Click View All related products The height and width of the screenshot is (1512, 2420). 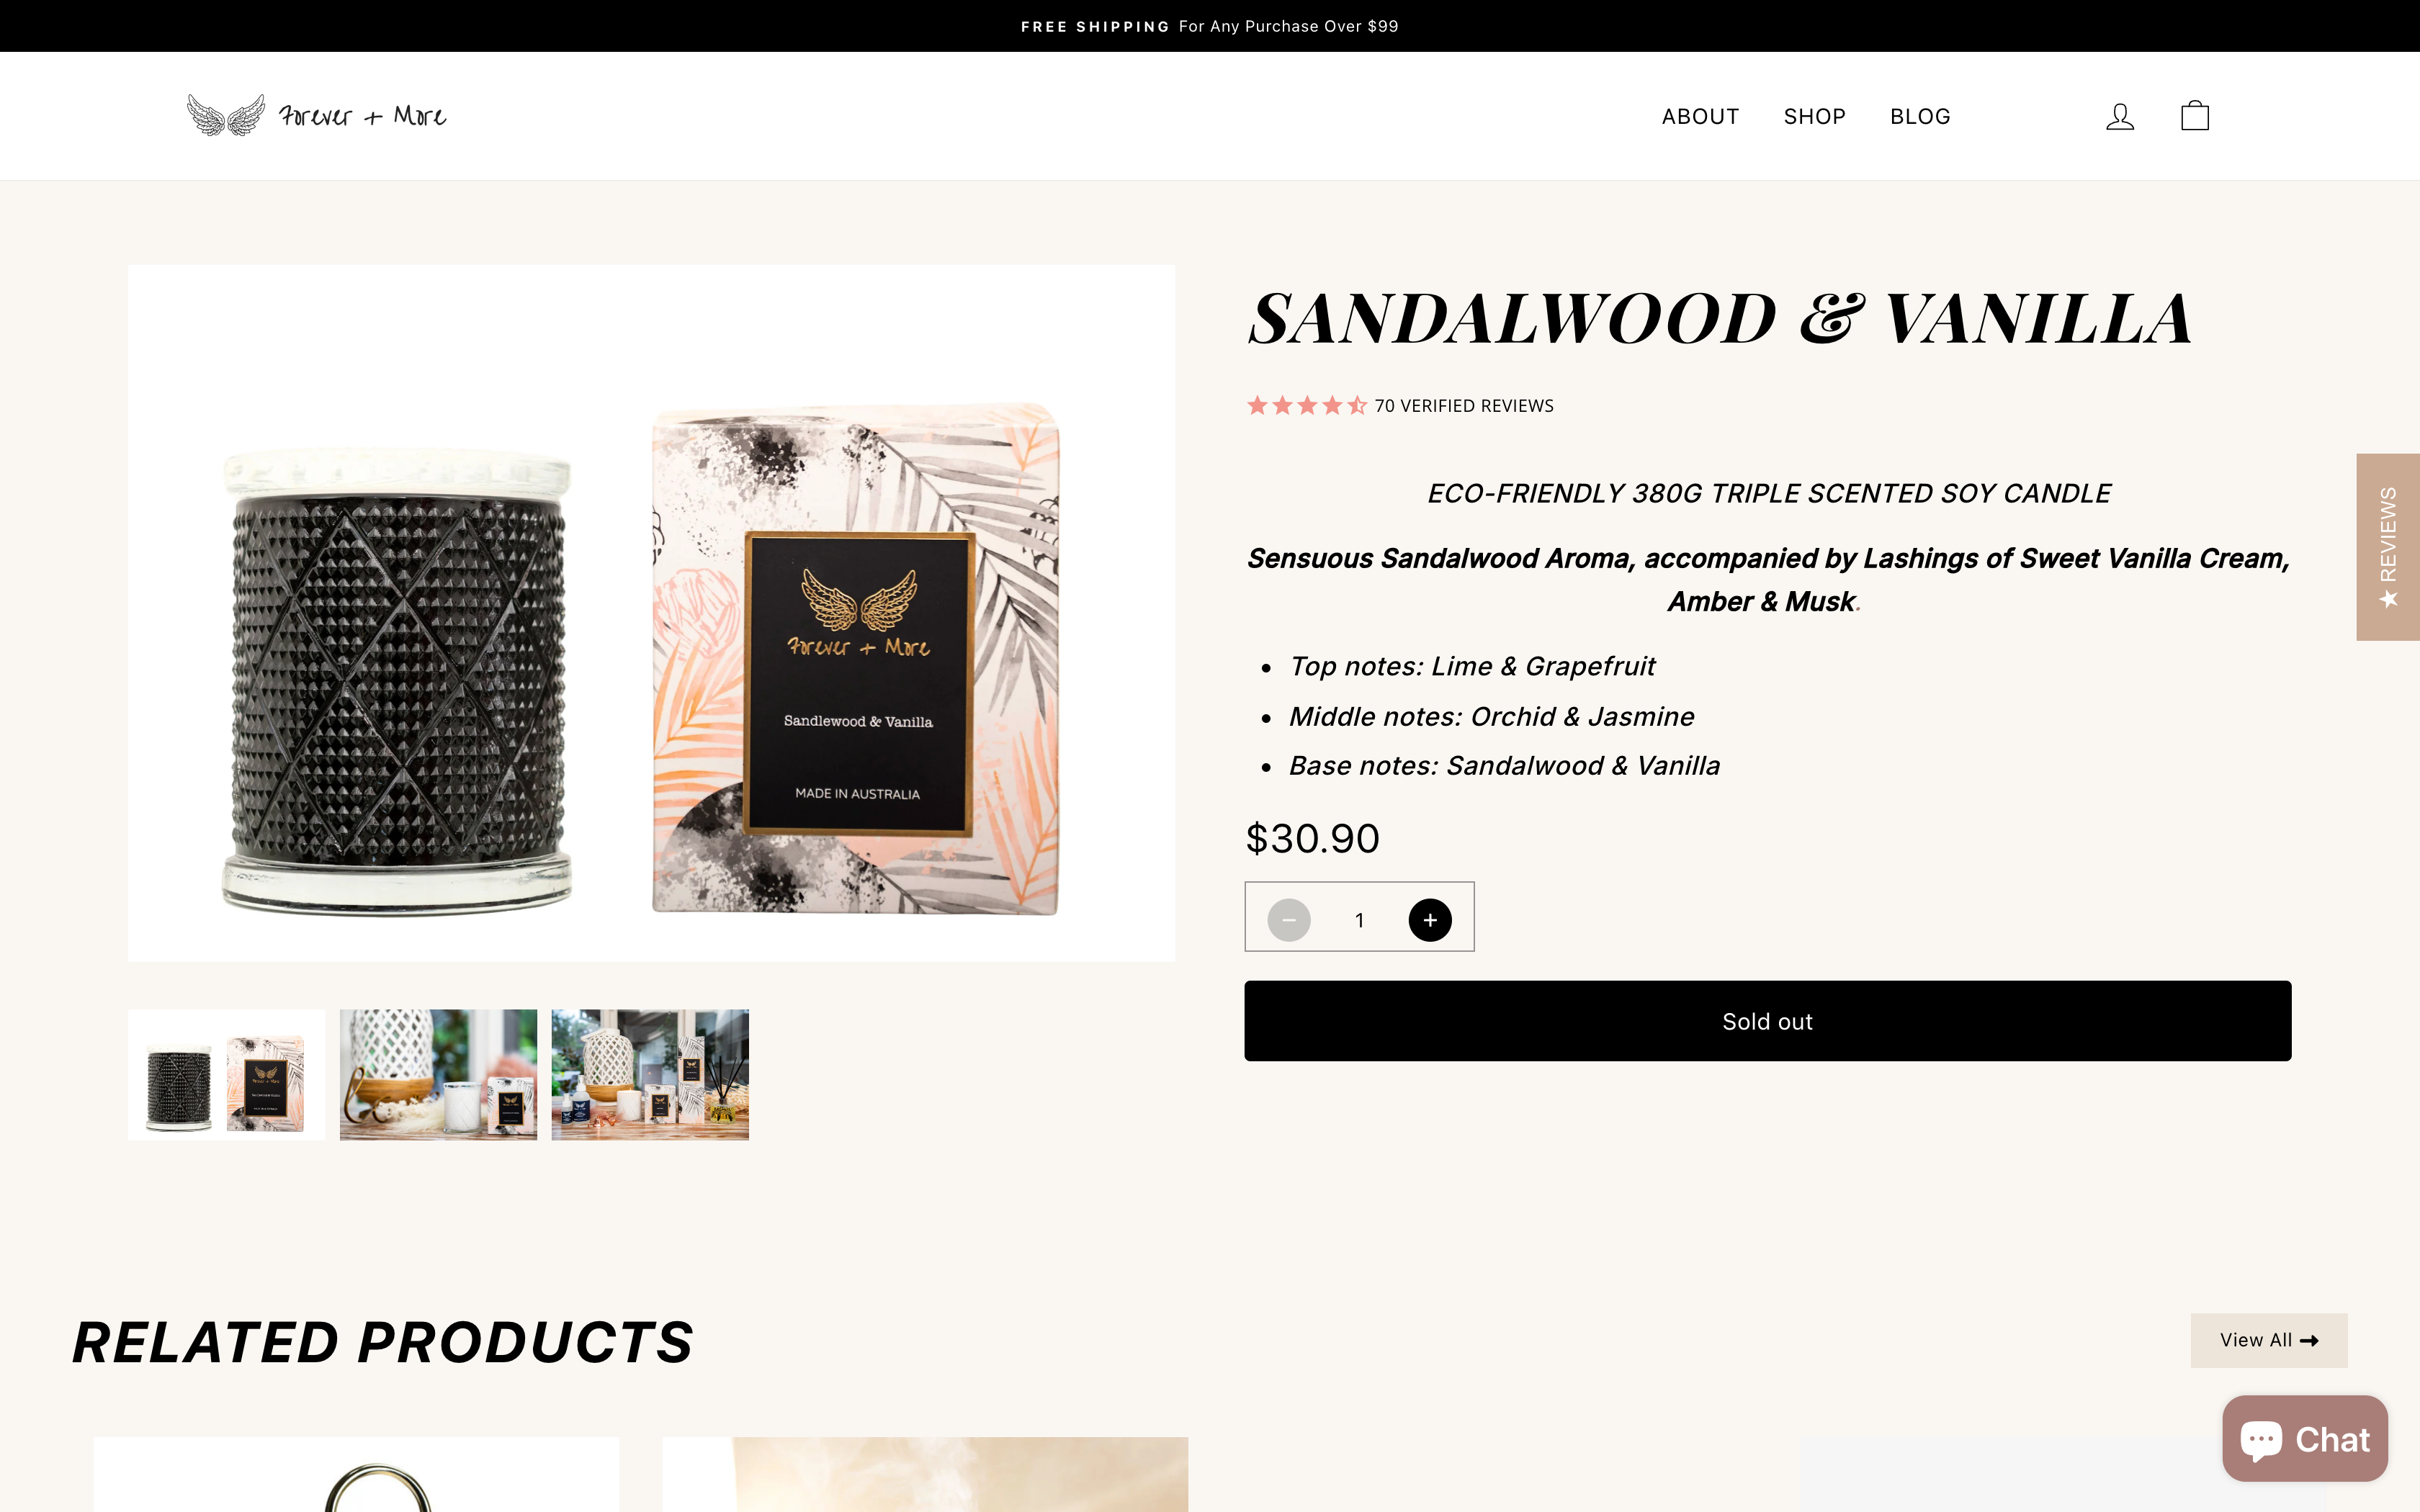click(2269, 1340)
